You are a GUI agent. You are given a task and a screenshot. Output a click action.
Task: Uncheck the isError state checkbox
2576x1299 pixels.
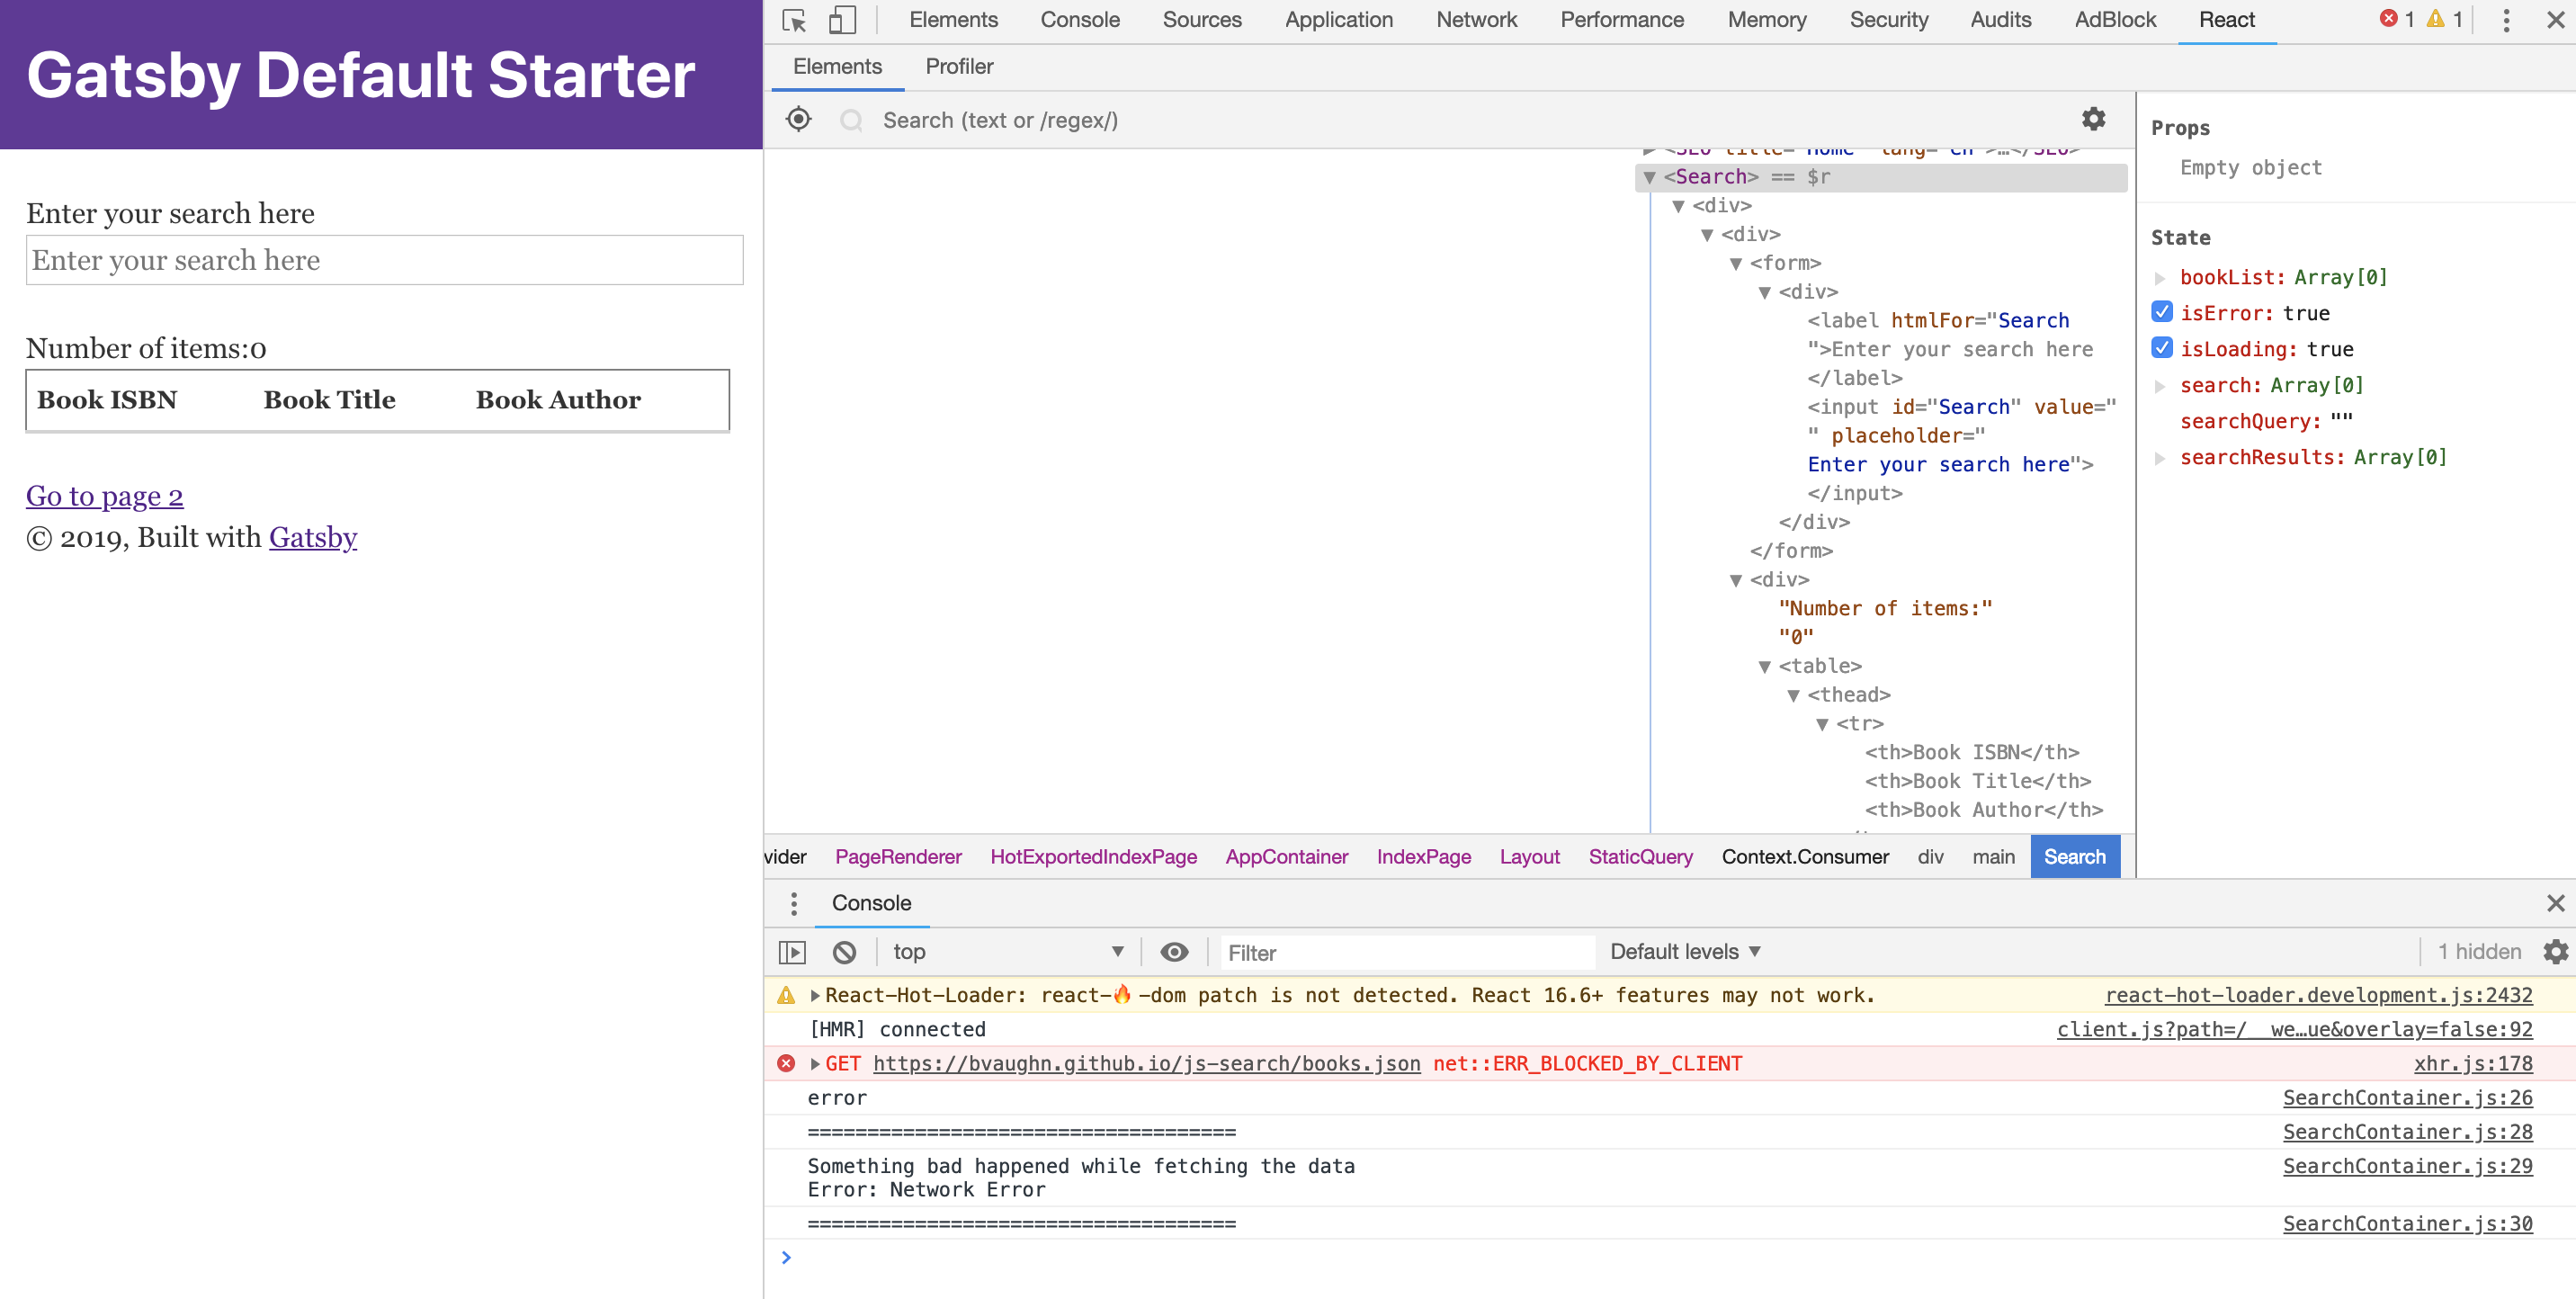(x=2162, y=312)
